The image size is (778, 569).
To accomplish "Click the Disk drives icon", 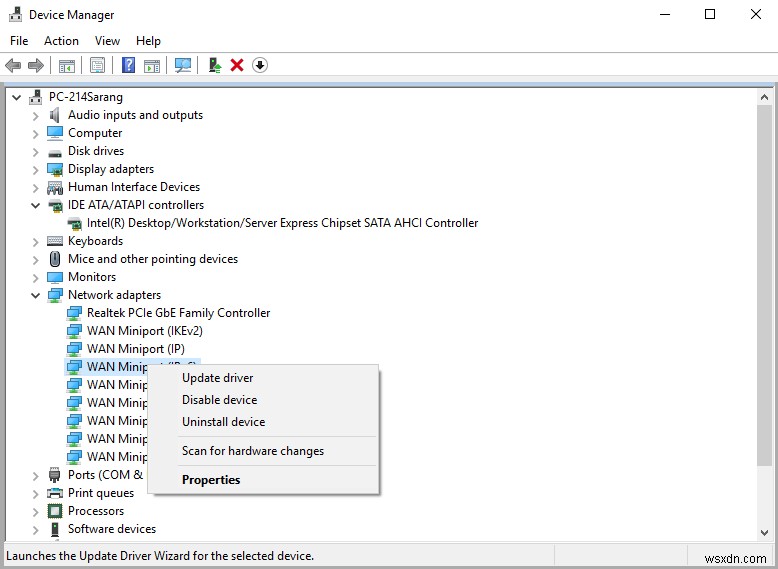I will [55, 152].
